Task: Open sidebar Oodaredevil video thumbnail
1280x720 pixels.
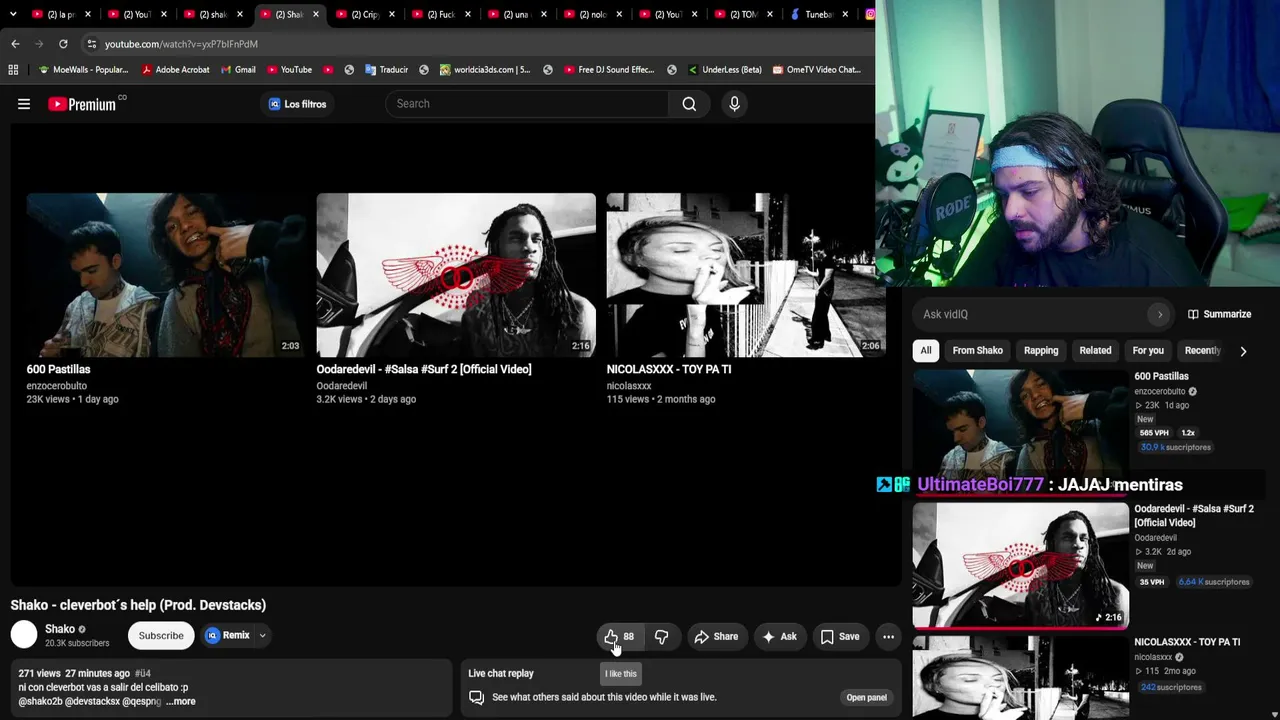Action: click(x=1020, y=565)
